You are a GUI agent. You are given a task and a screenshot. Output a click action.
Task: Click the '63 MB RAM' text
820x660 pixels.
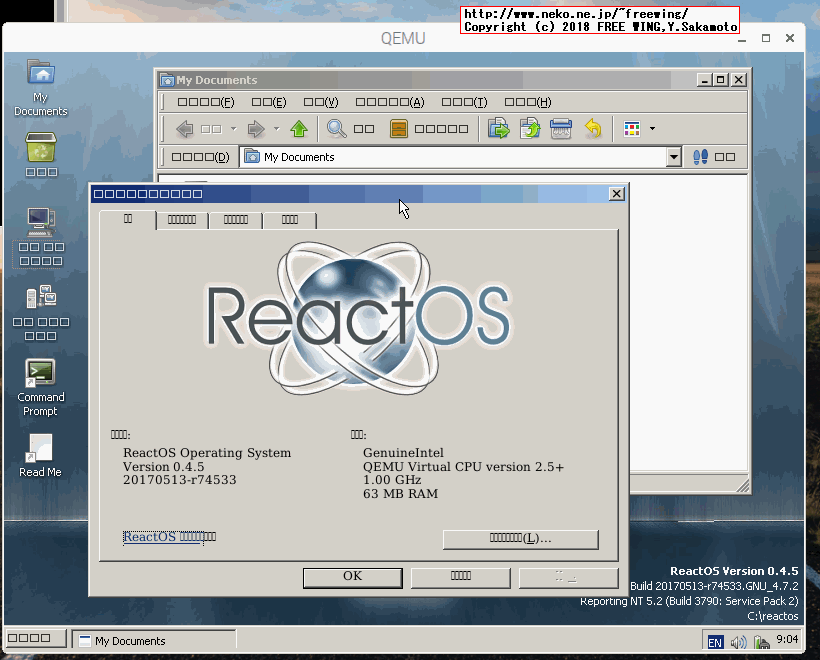coord(401,494)
